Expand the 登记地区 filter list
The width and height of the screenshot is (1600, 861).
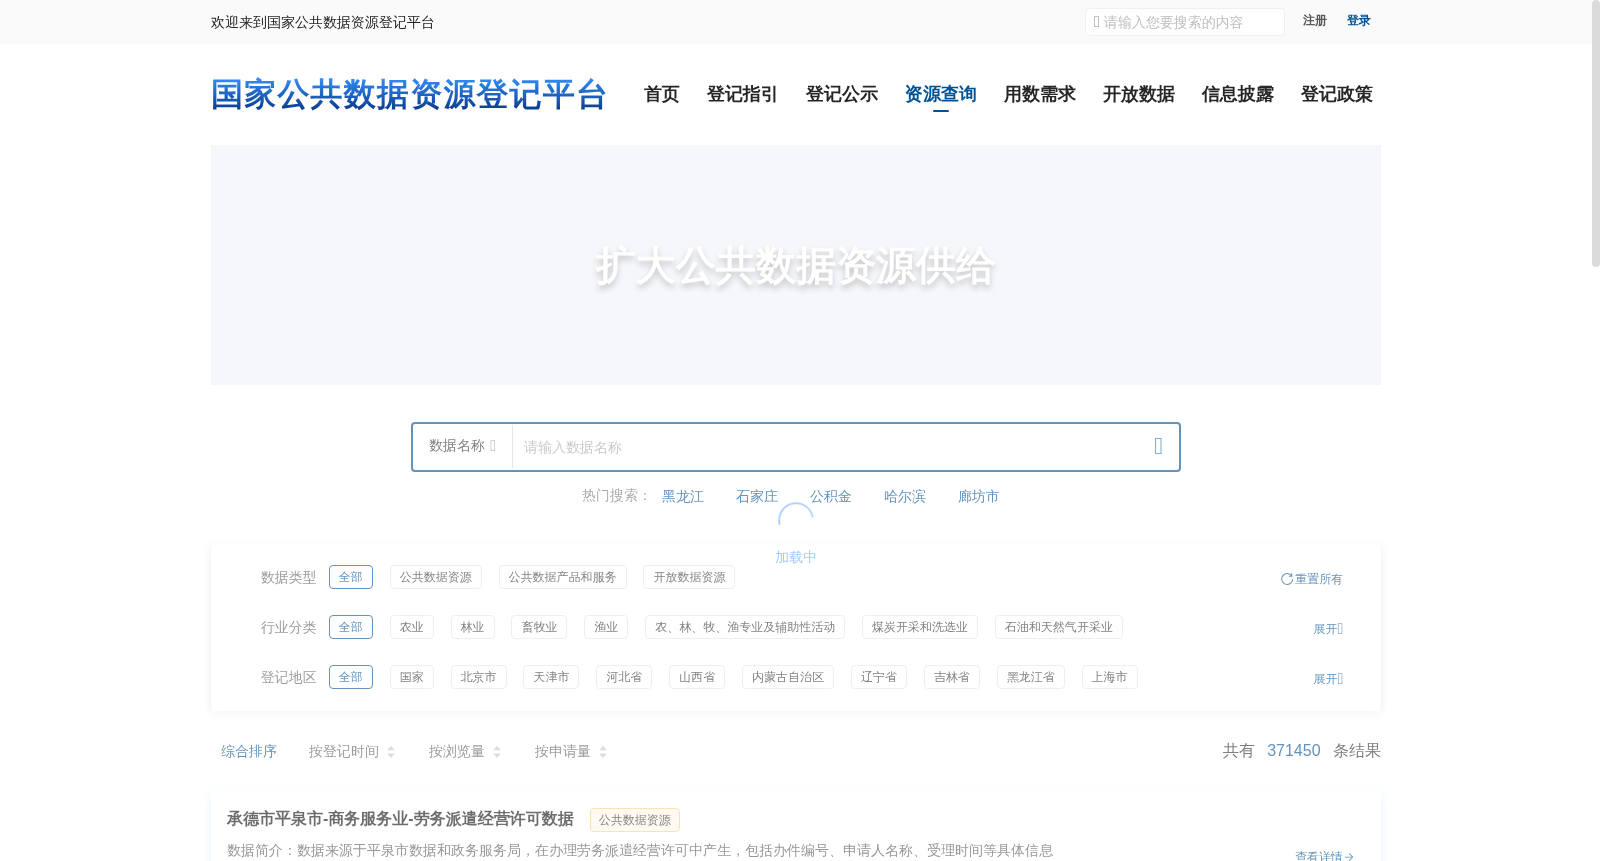[x=1328, y=679]
